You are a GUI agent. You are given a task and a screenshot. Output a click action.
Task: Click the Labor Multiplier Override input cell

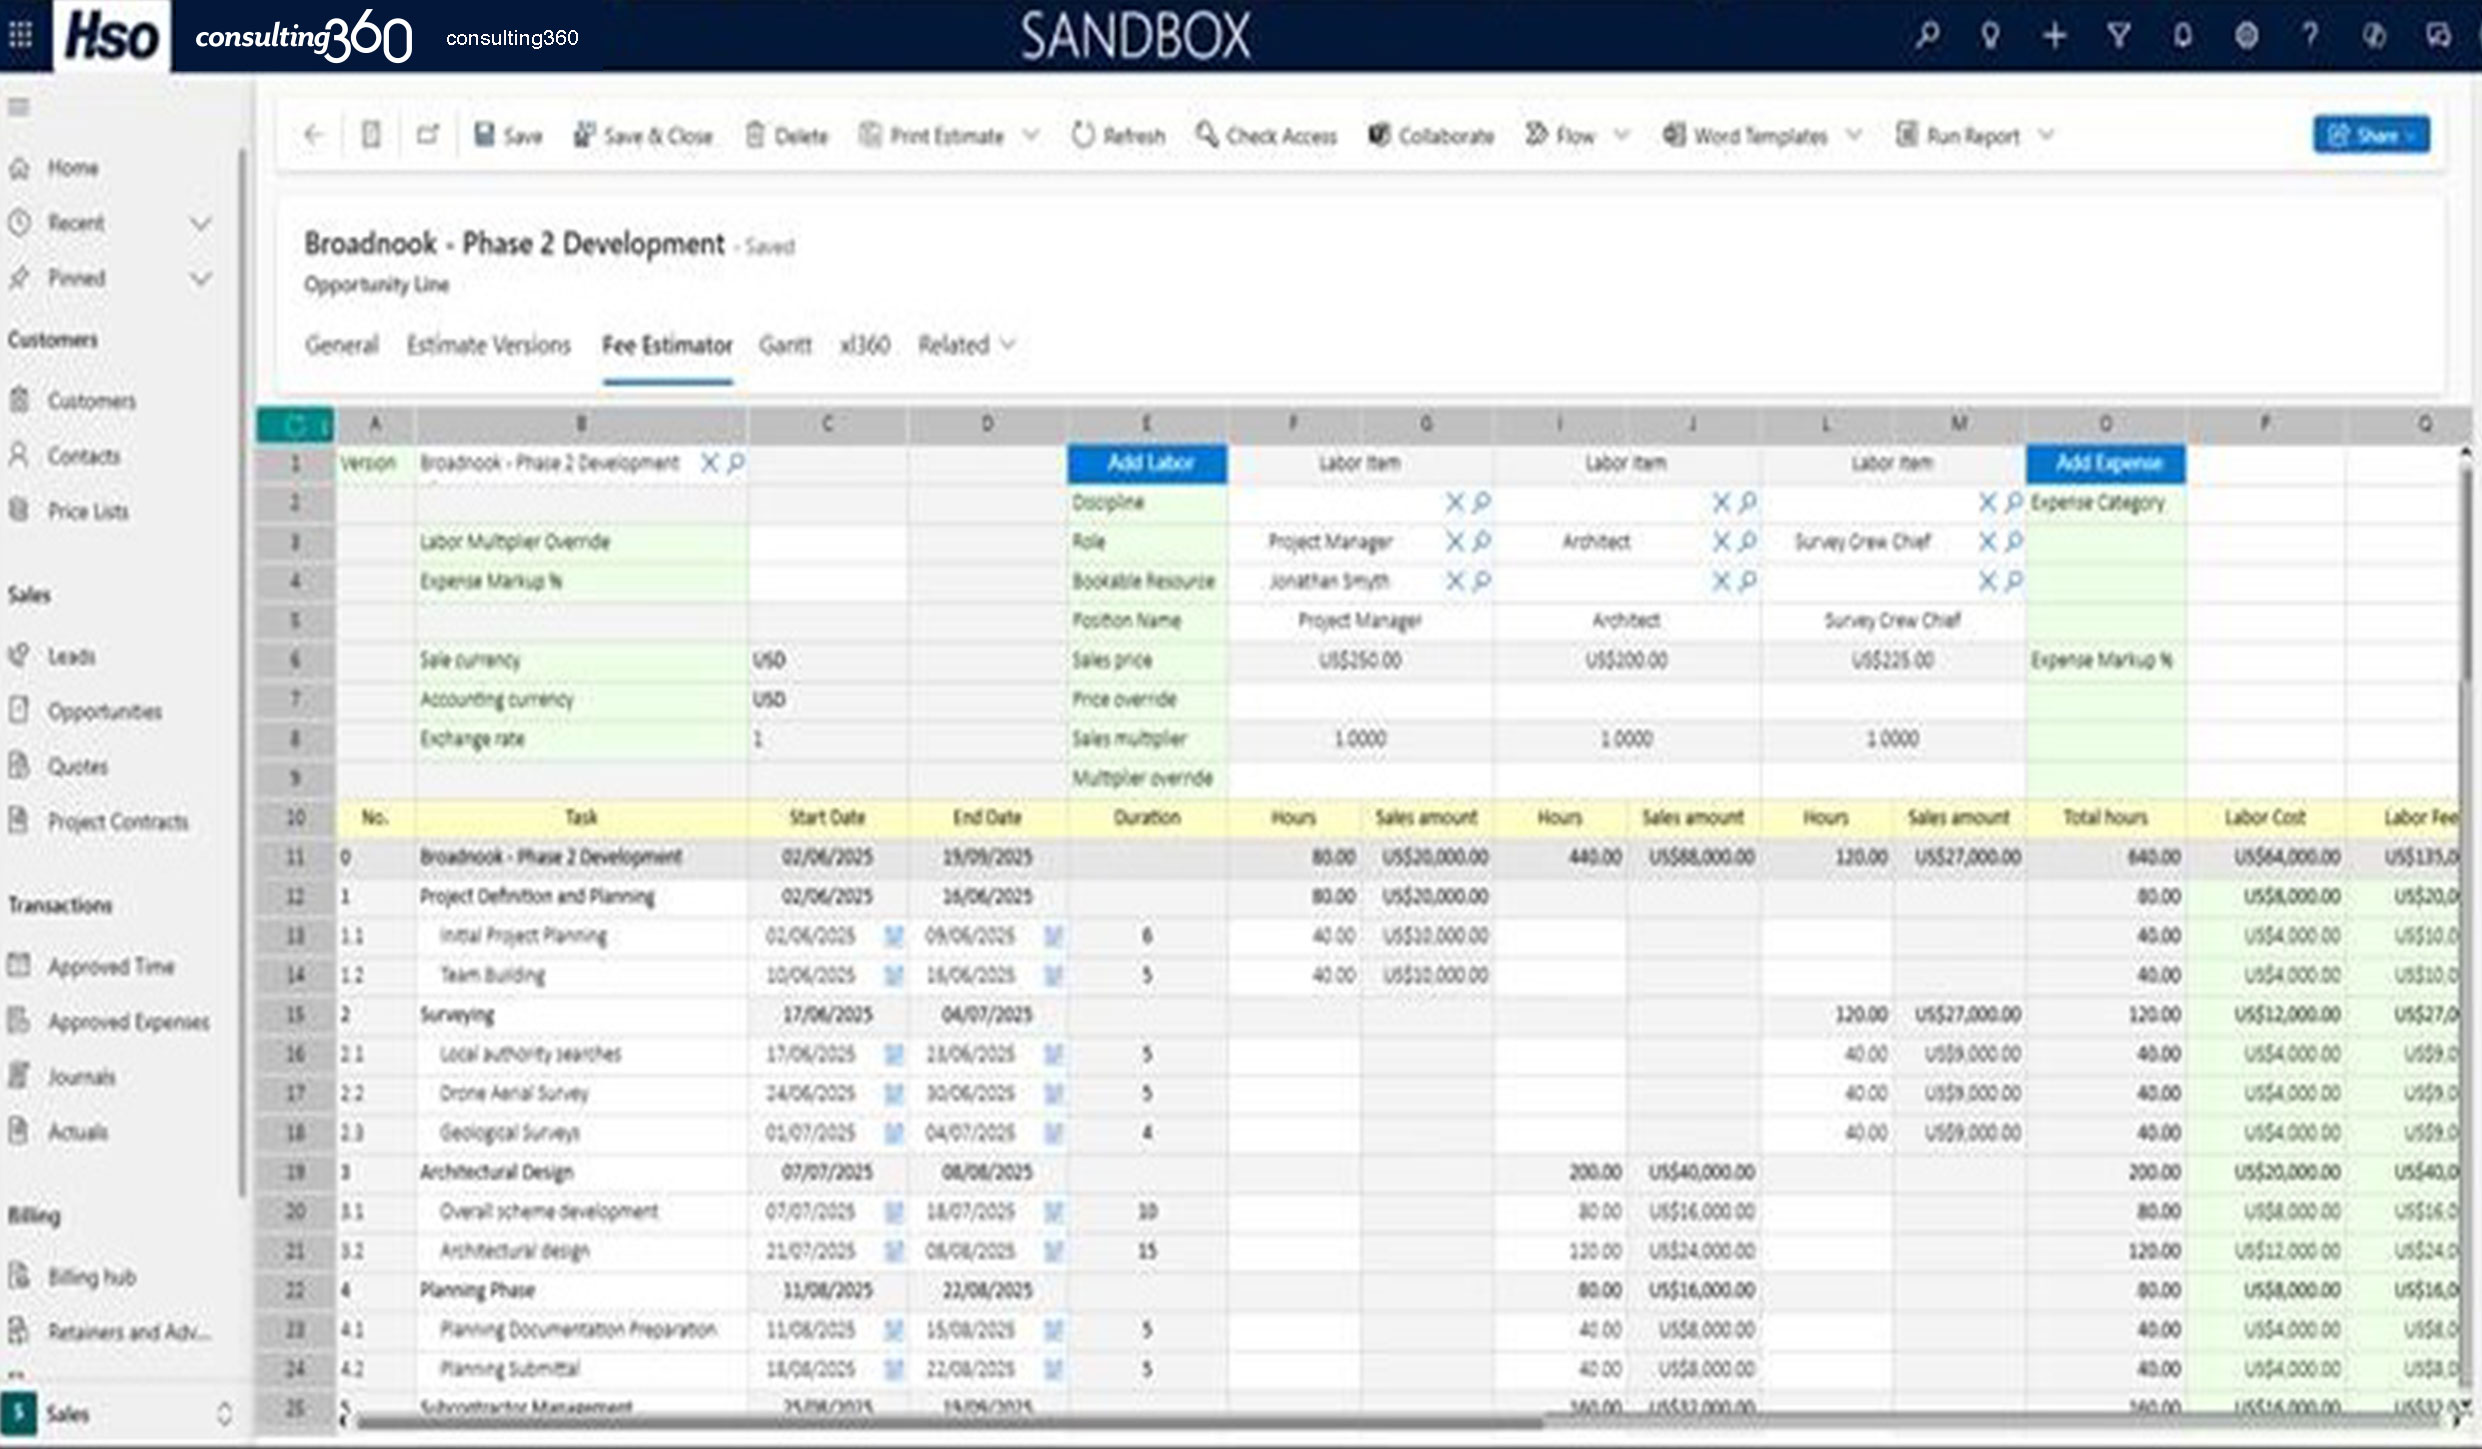coord(828,542)
